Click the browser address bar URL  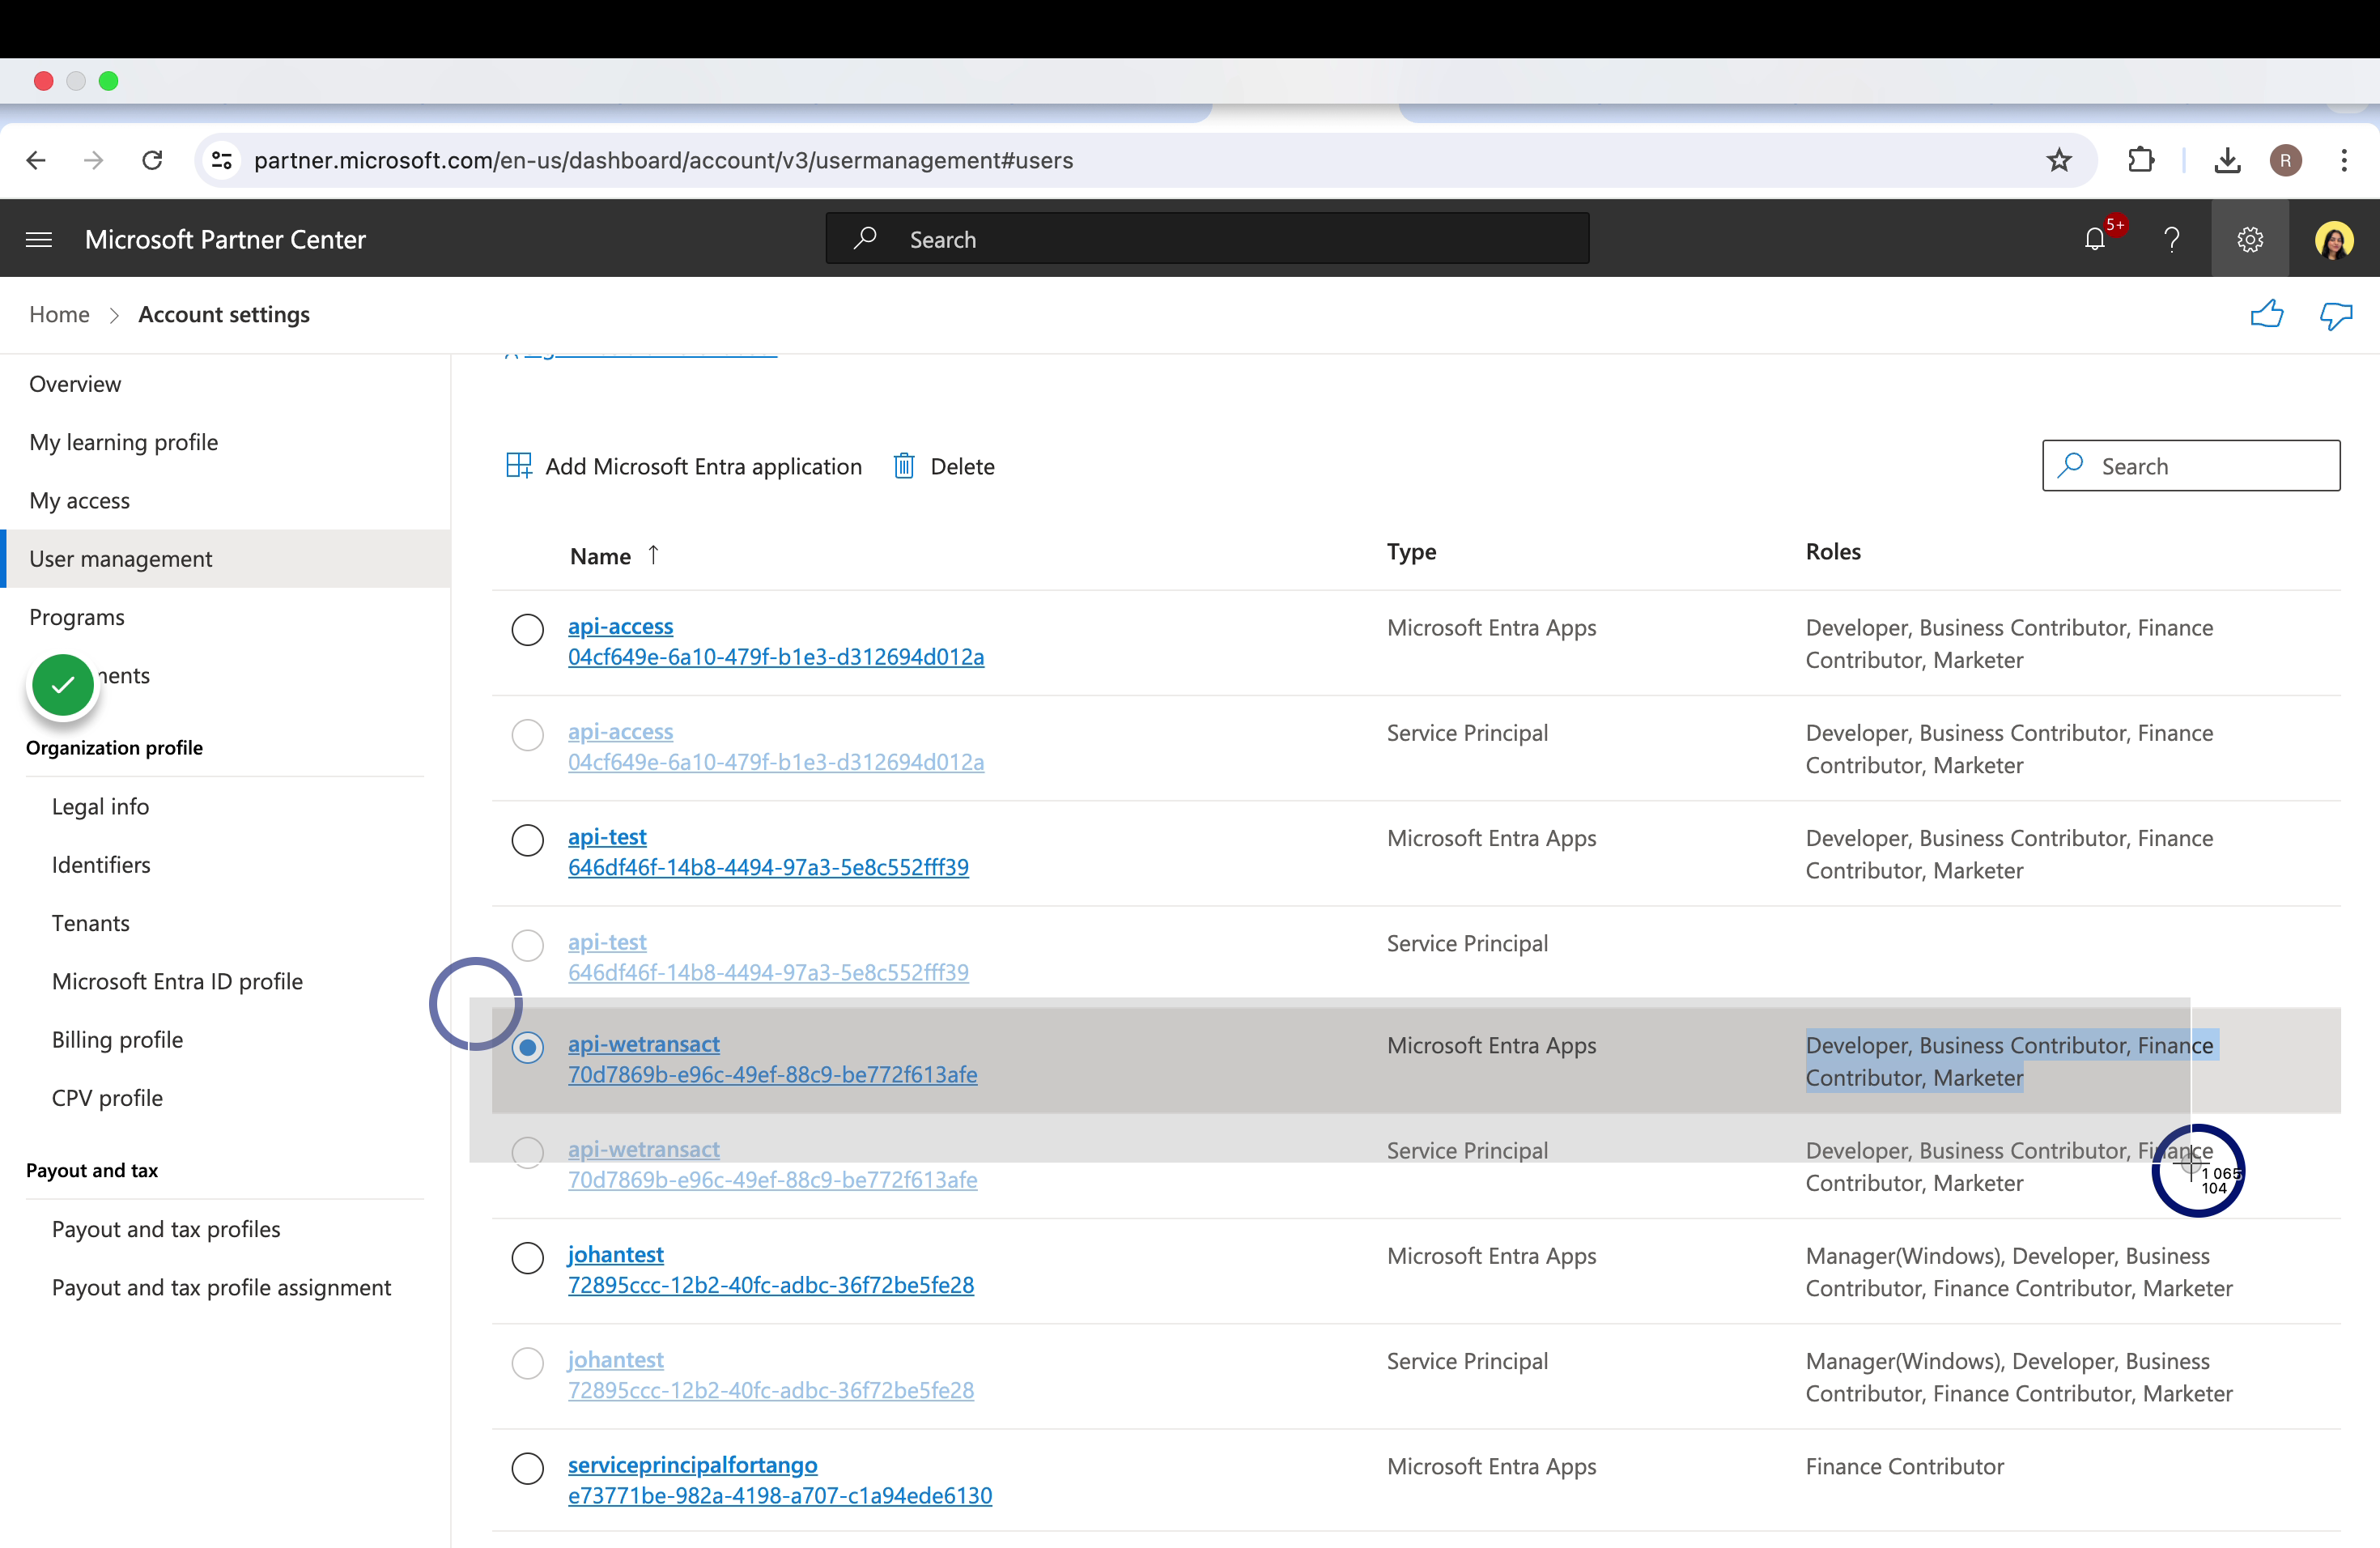coord(663,160)
